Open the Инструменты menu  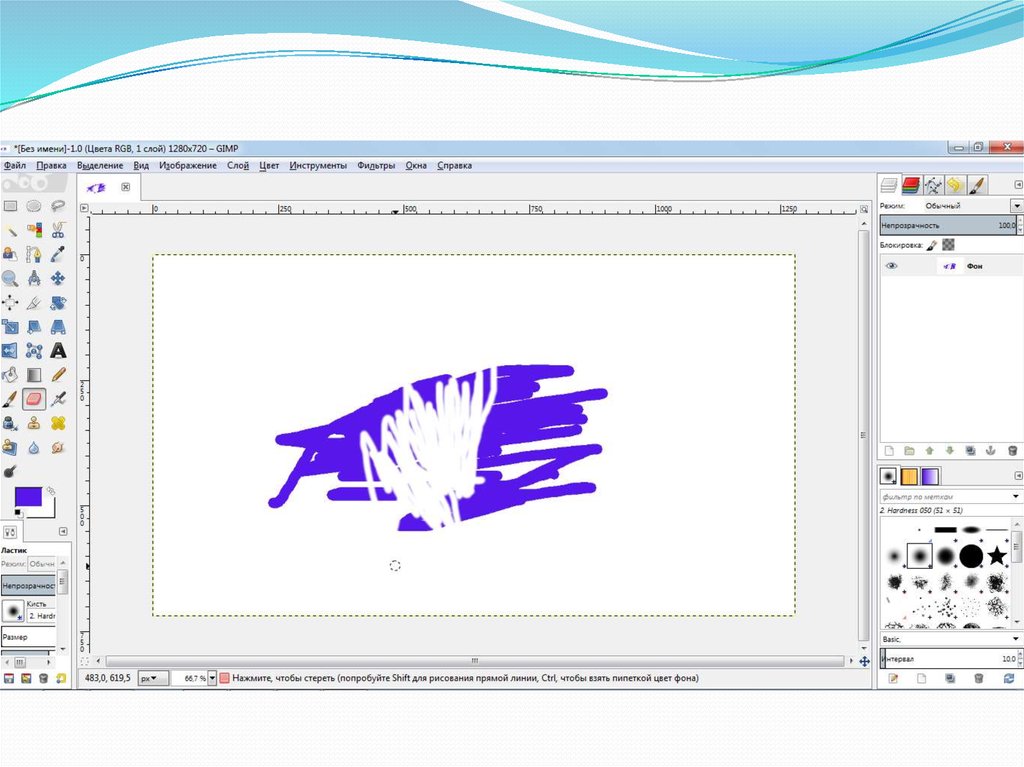(x=318, y=165)
